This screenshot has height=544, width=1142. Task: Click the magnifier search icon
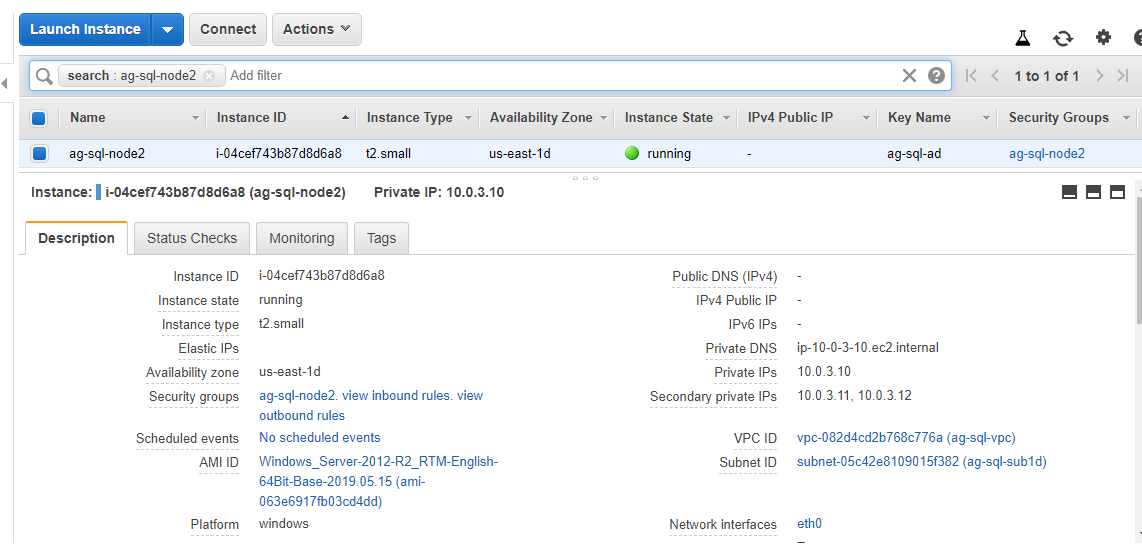tap(44, 76)
